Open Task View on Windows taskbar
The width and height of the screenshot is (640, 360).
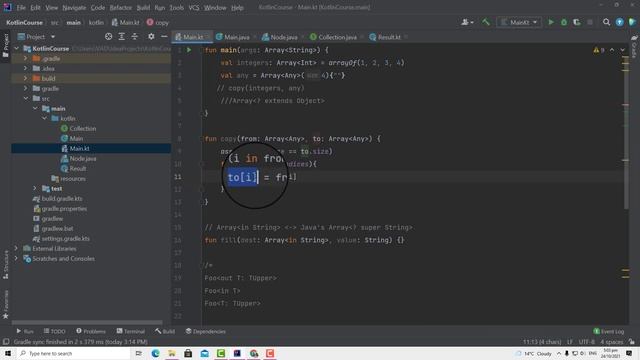139,353
